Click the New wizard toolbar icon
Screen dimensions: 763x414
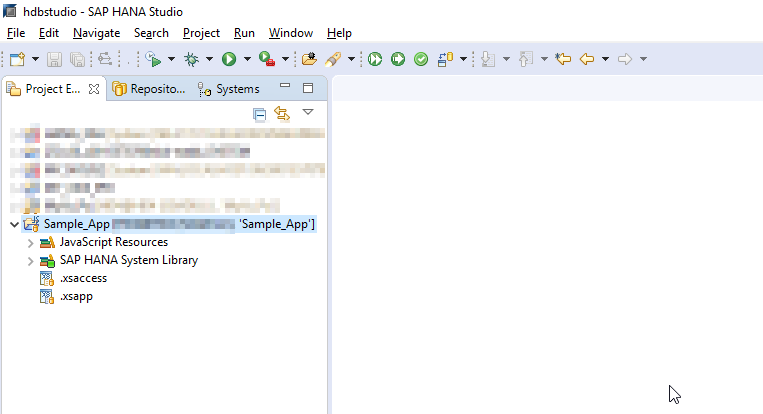click(17, 59)
